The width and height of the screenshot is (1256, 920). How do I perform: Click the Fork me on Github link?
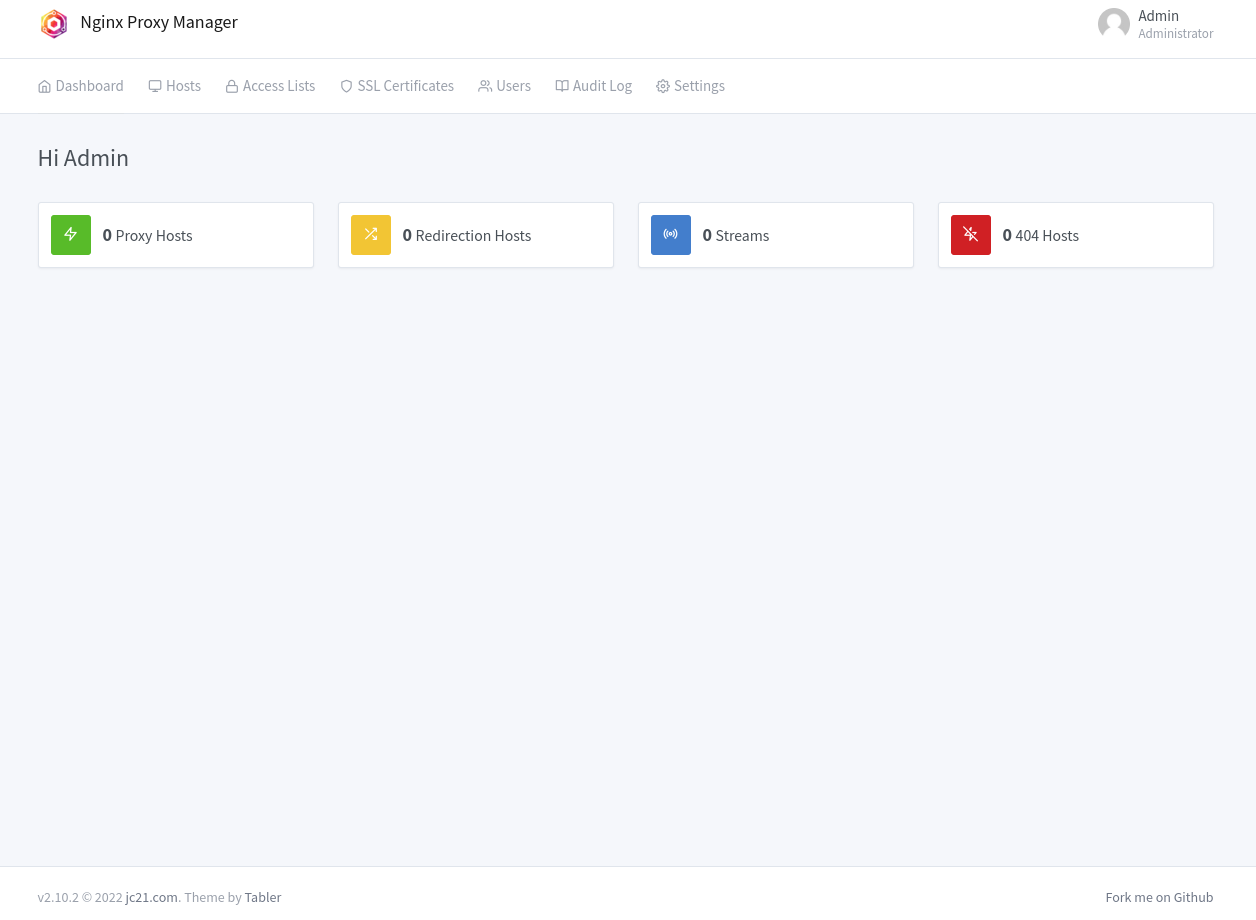tap(1159, 898)
